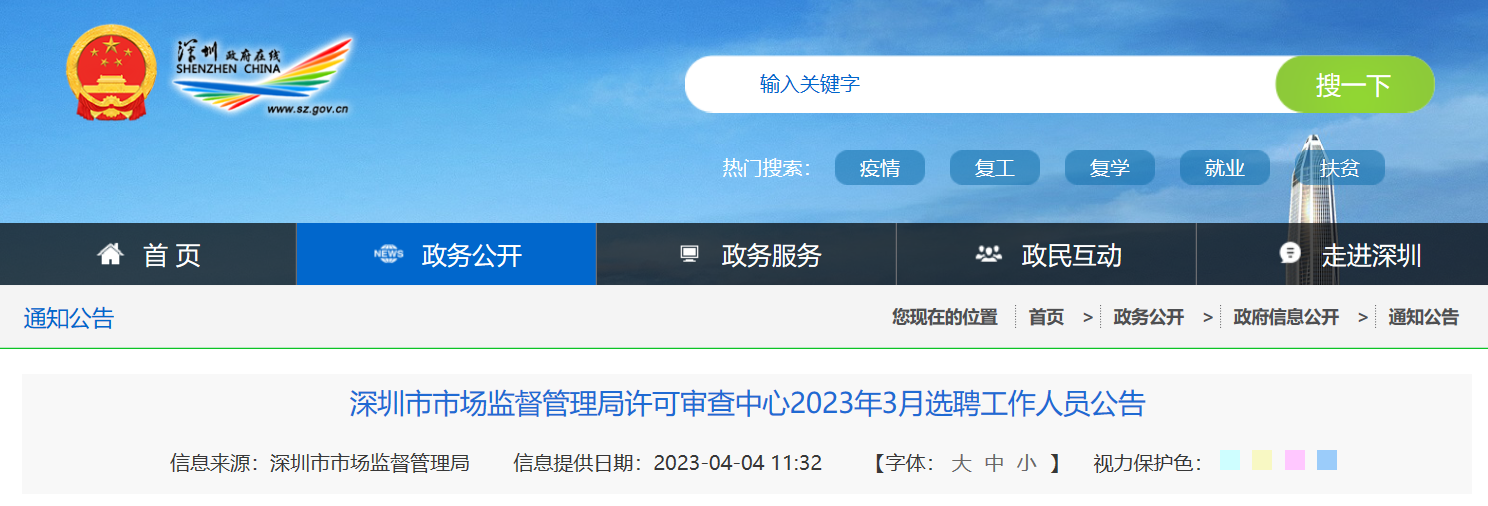Click the chat bubble icon beside 走进深圳
1488x506 pixels.
click(x=1290, y=253)
